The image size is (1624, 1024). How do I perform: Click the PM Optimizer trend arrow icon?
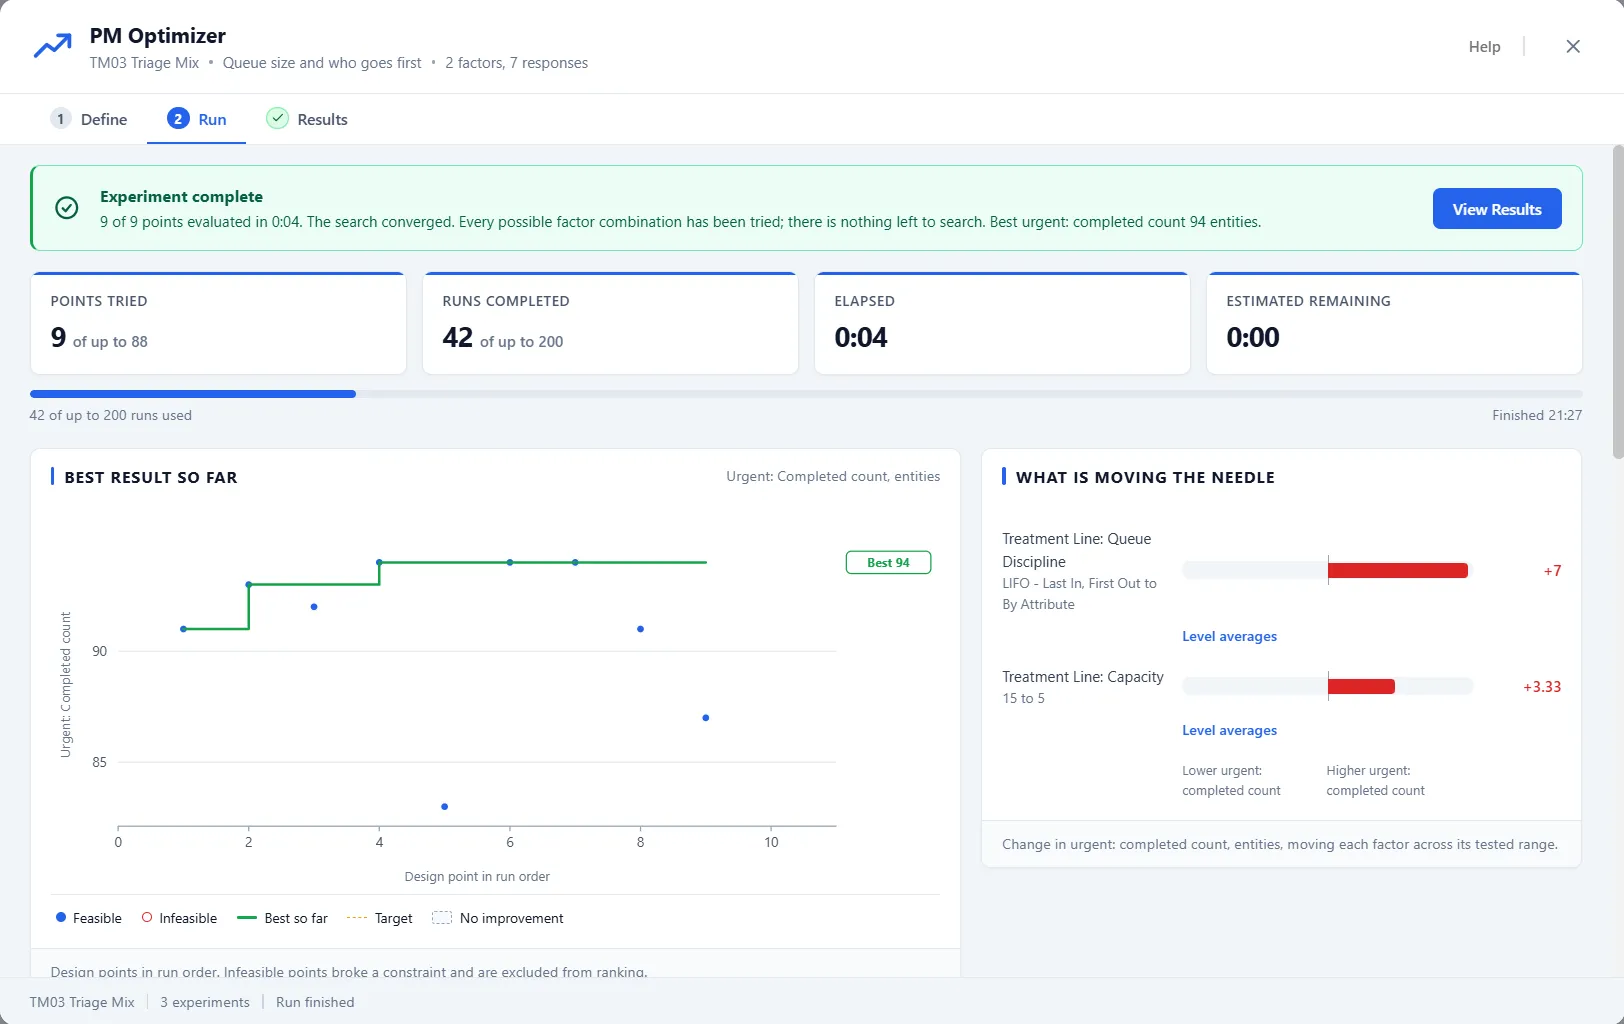click(x=52, y=46)
